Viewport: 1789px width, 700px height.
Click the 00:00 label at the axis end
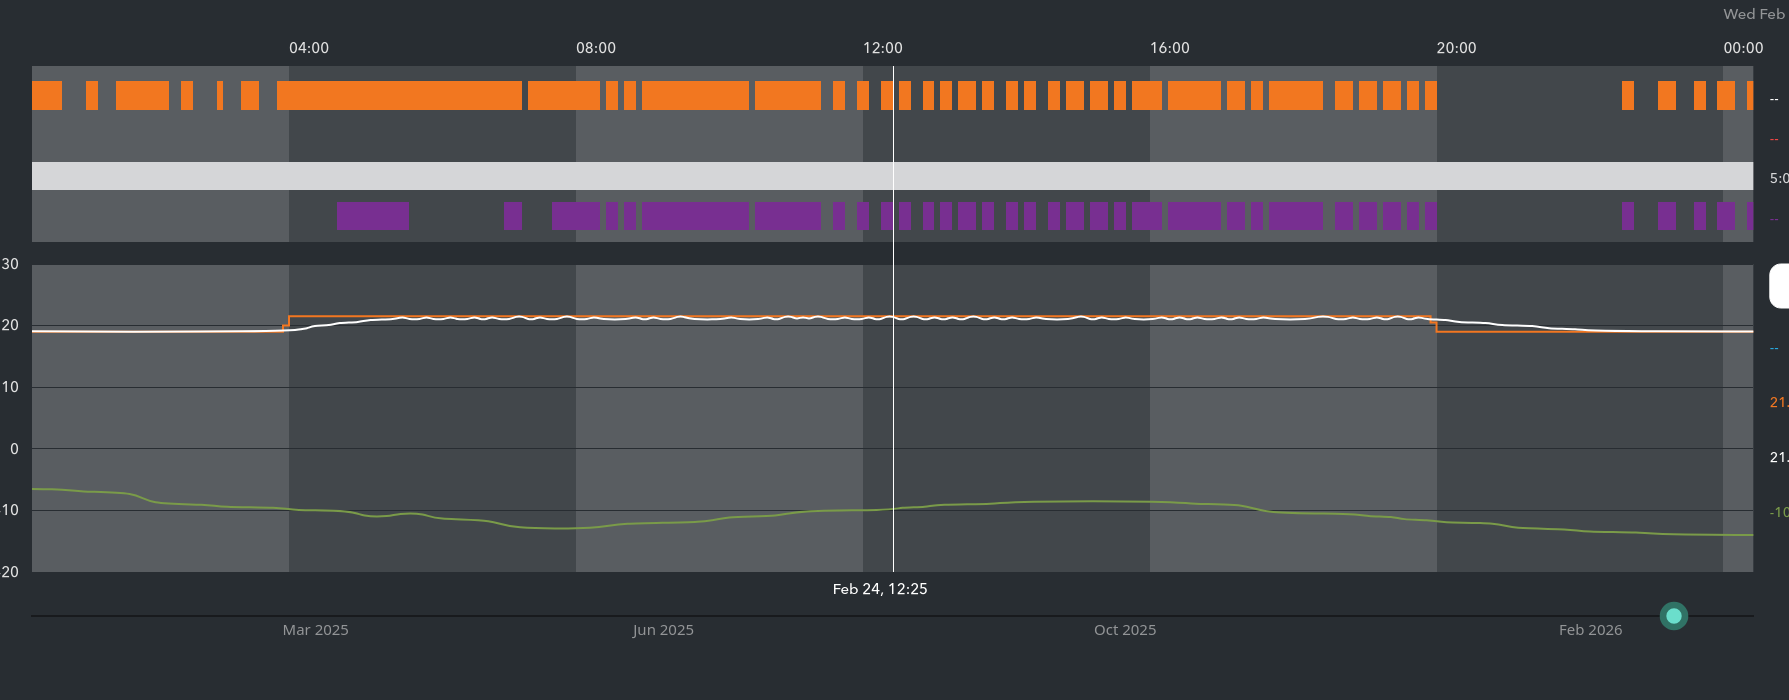click(1742, 48)
